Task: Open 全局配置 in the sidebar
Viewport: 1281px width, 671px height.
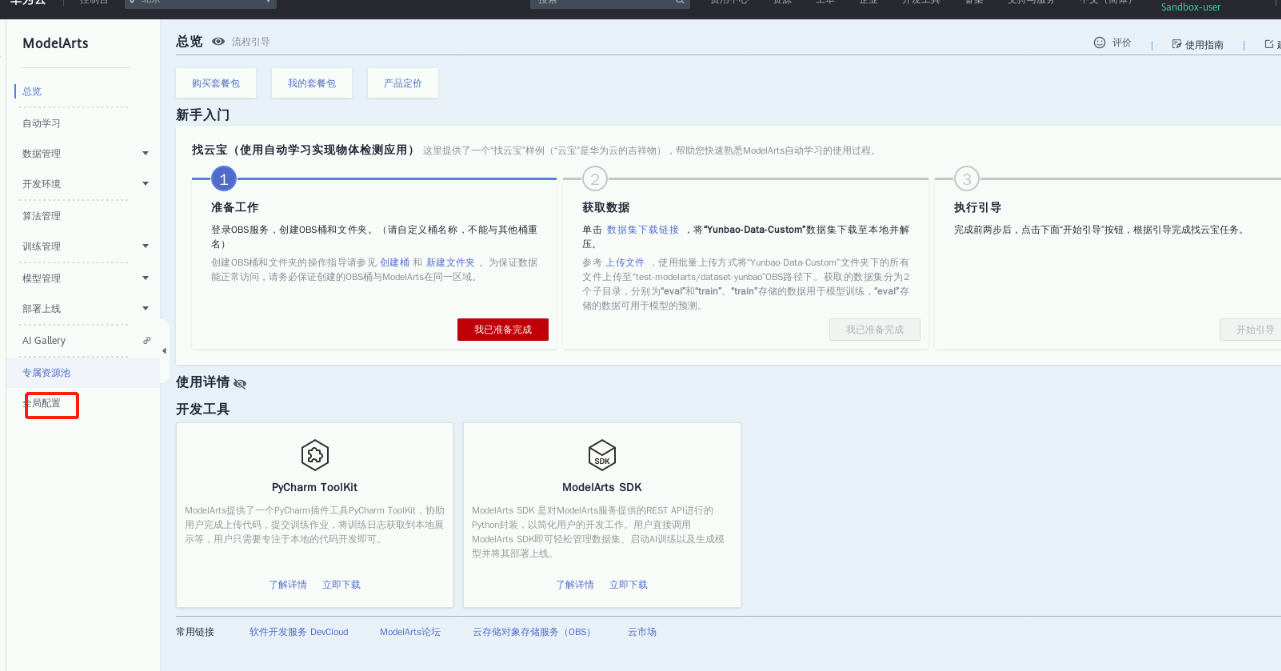Action: [42, 404]
